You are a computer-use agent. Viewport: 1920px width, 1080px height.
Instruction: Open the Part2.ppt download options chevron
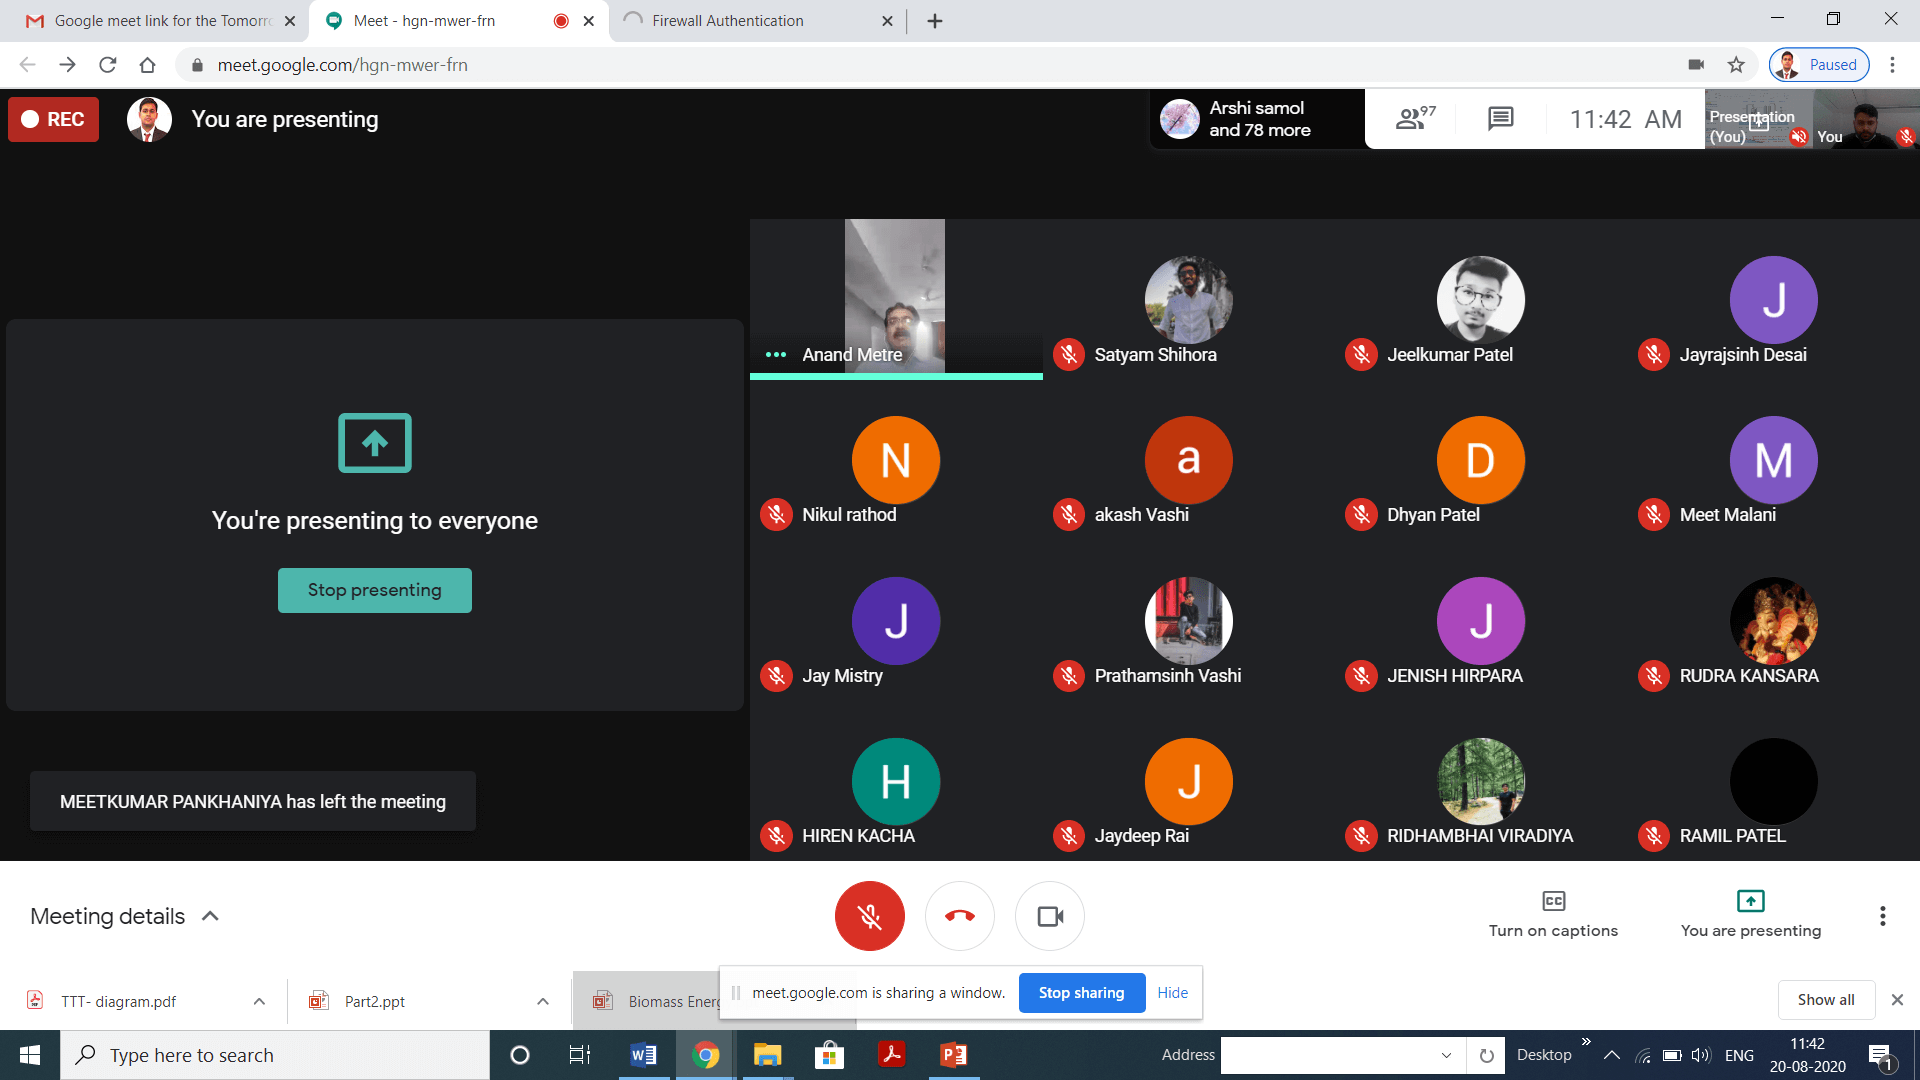coord(543,1001)
